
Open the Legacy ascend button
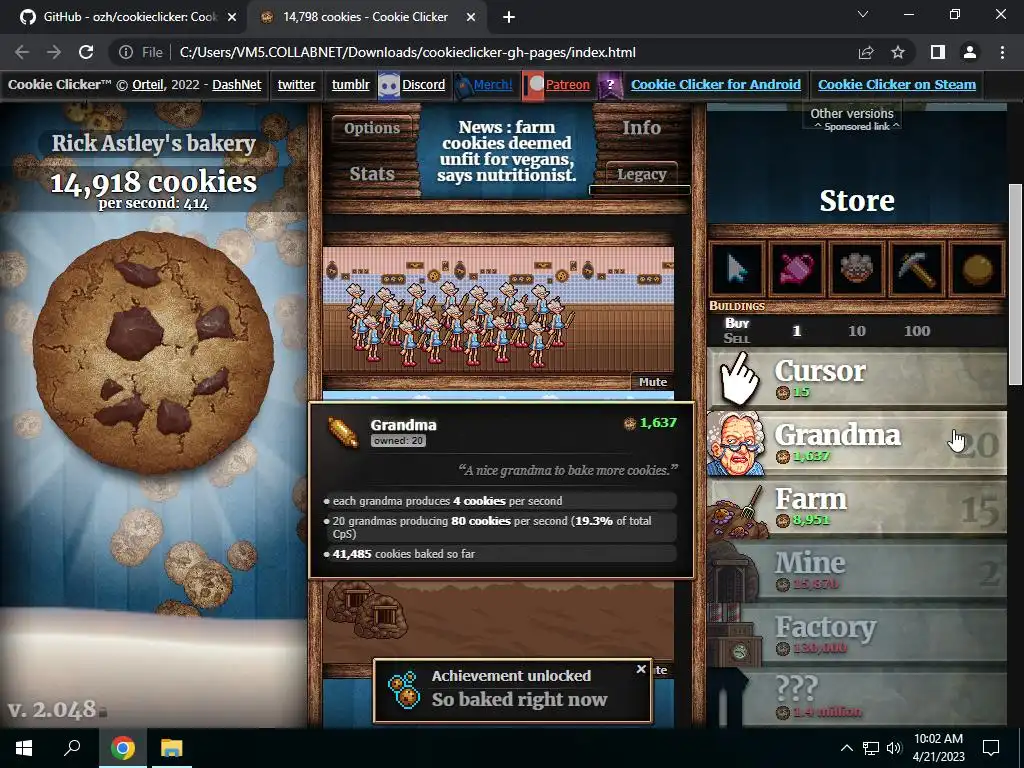pyautogui.click(x=641, y=174)
